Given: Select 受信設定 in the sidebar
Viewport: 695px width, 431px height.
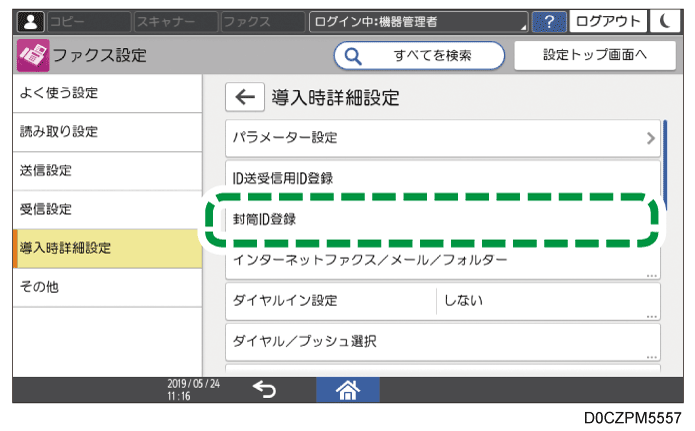Looking at the screenshot, I should [x=108, y=209].
